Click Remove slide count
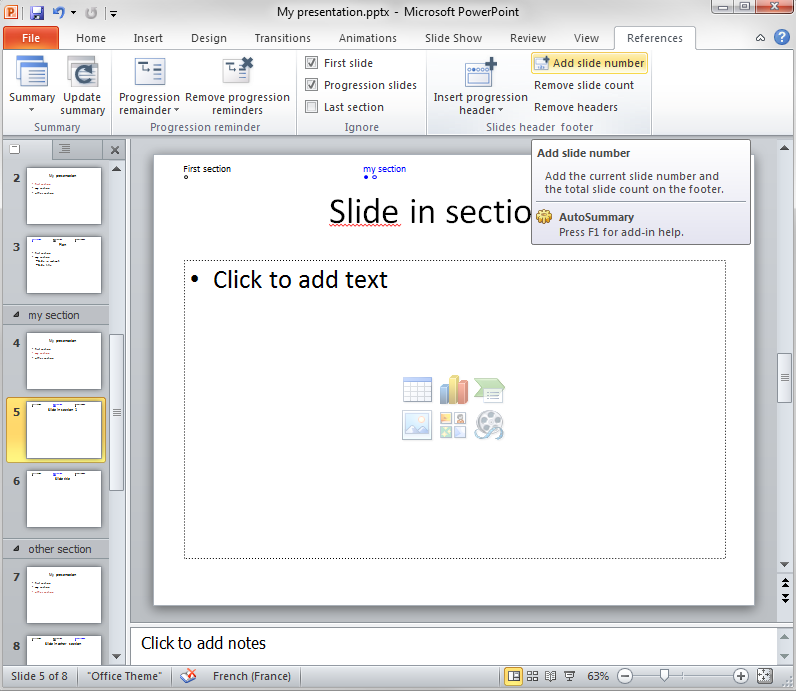Screen dimensions: 796x691 click(x=584, y=85)
